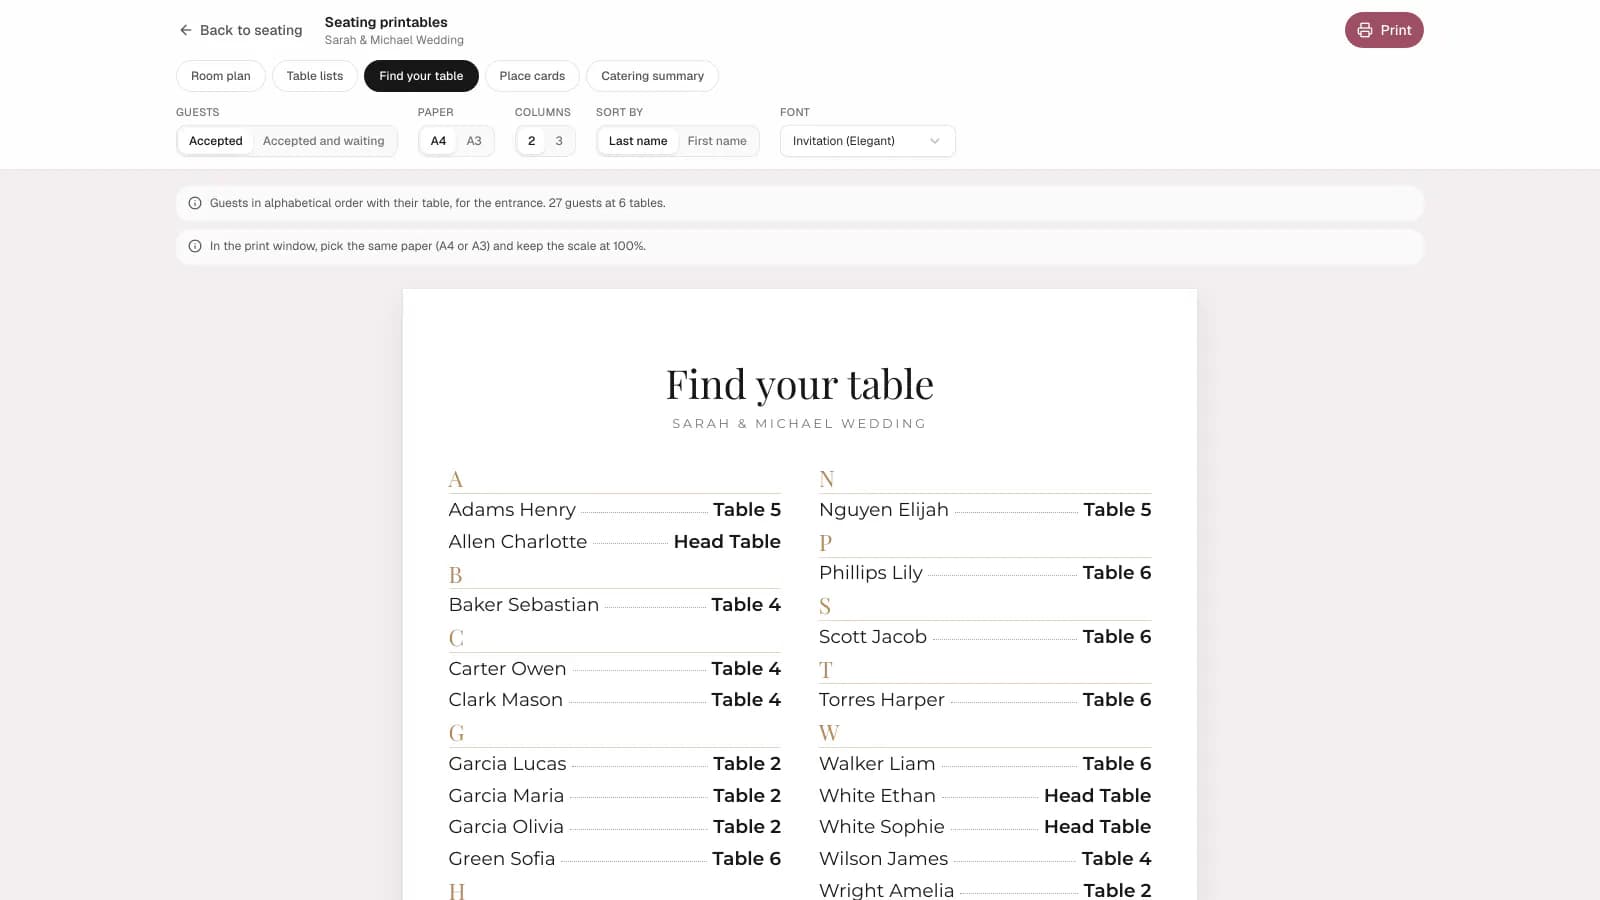Click the Garcia Maria entry
1600x900 pixels.
click(x=614, y=796)
